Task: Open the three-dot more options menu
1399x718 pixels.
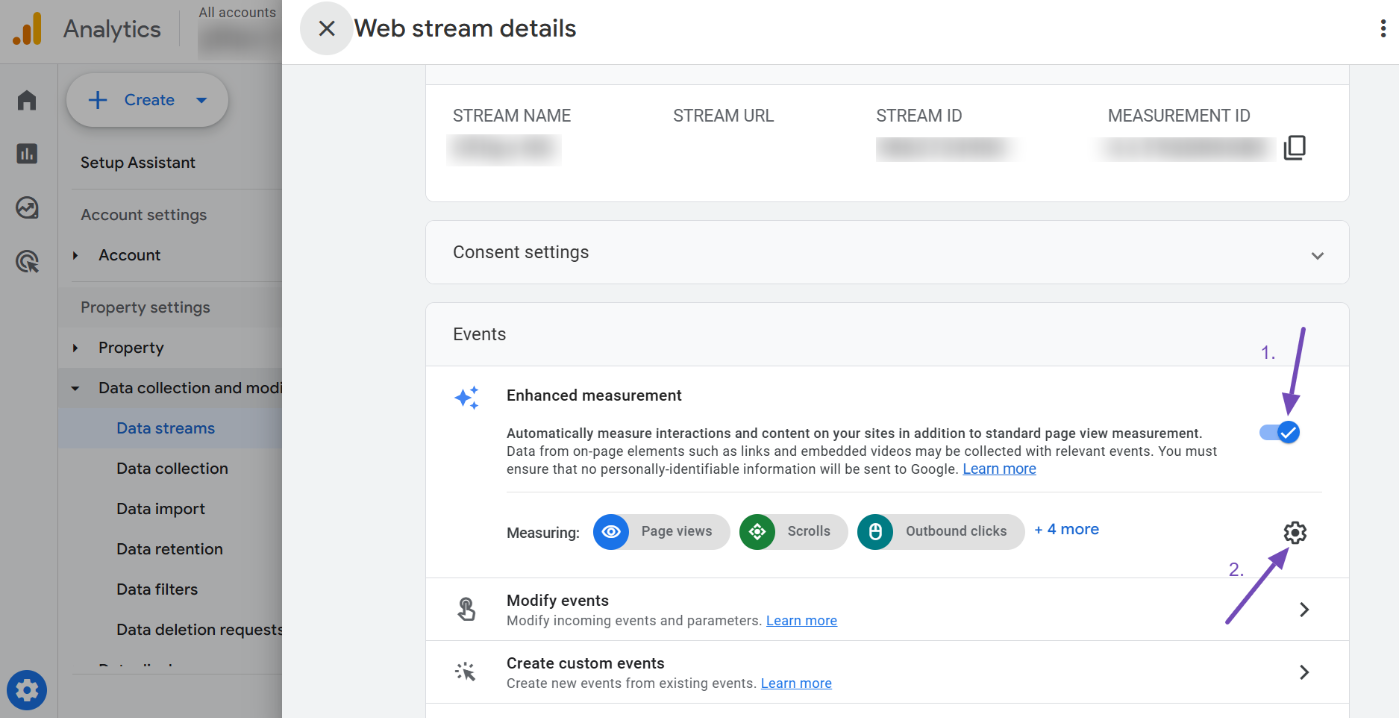Action: pos(1383,29)
